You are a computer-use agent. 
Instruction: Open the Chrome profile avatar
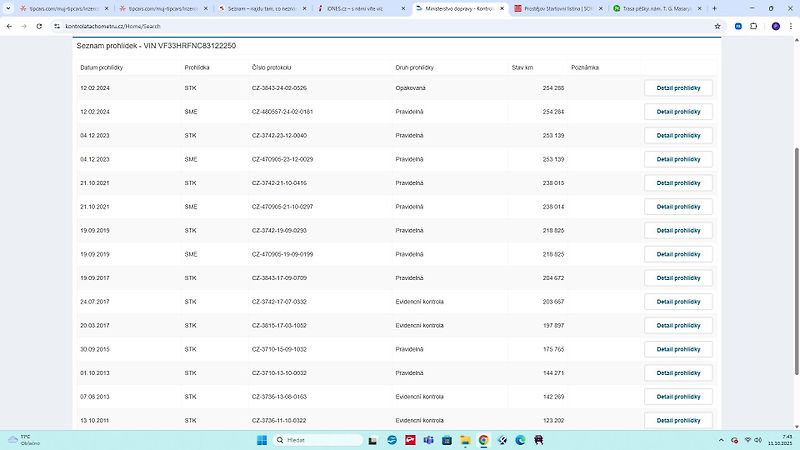tap(776, 26)
